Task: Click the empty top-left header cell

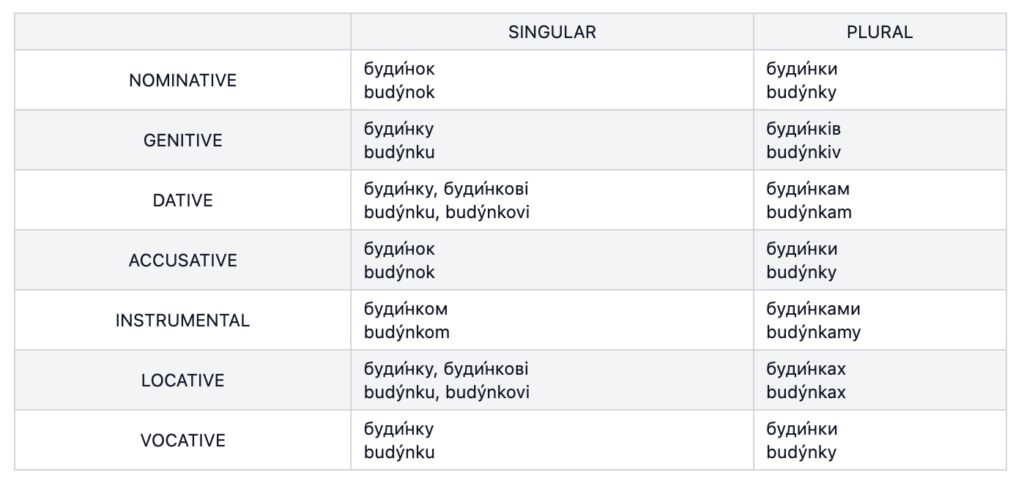Action: [182, 32]
